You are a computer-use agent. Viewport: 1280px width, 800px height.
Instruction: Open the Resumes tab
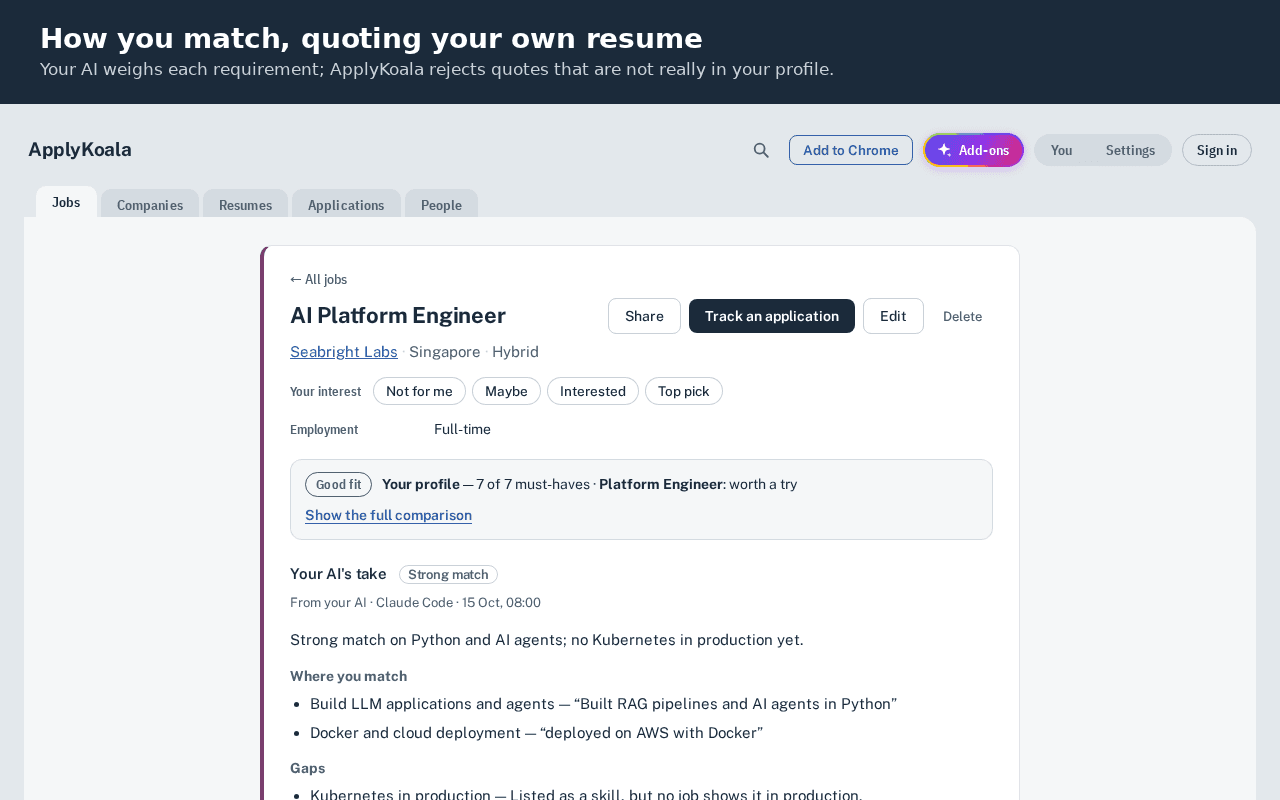point(245,204)
